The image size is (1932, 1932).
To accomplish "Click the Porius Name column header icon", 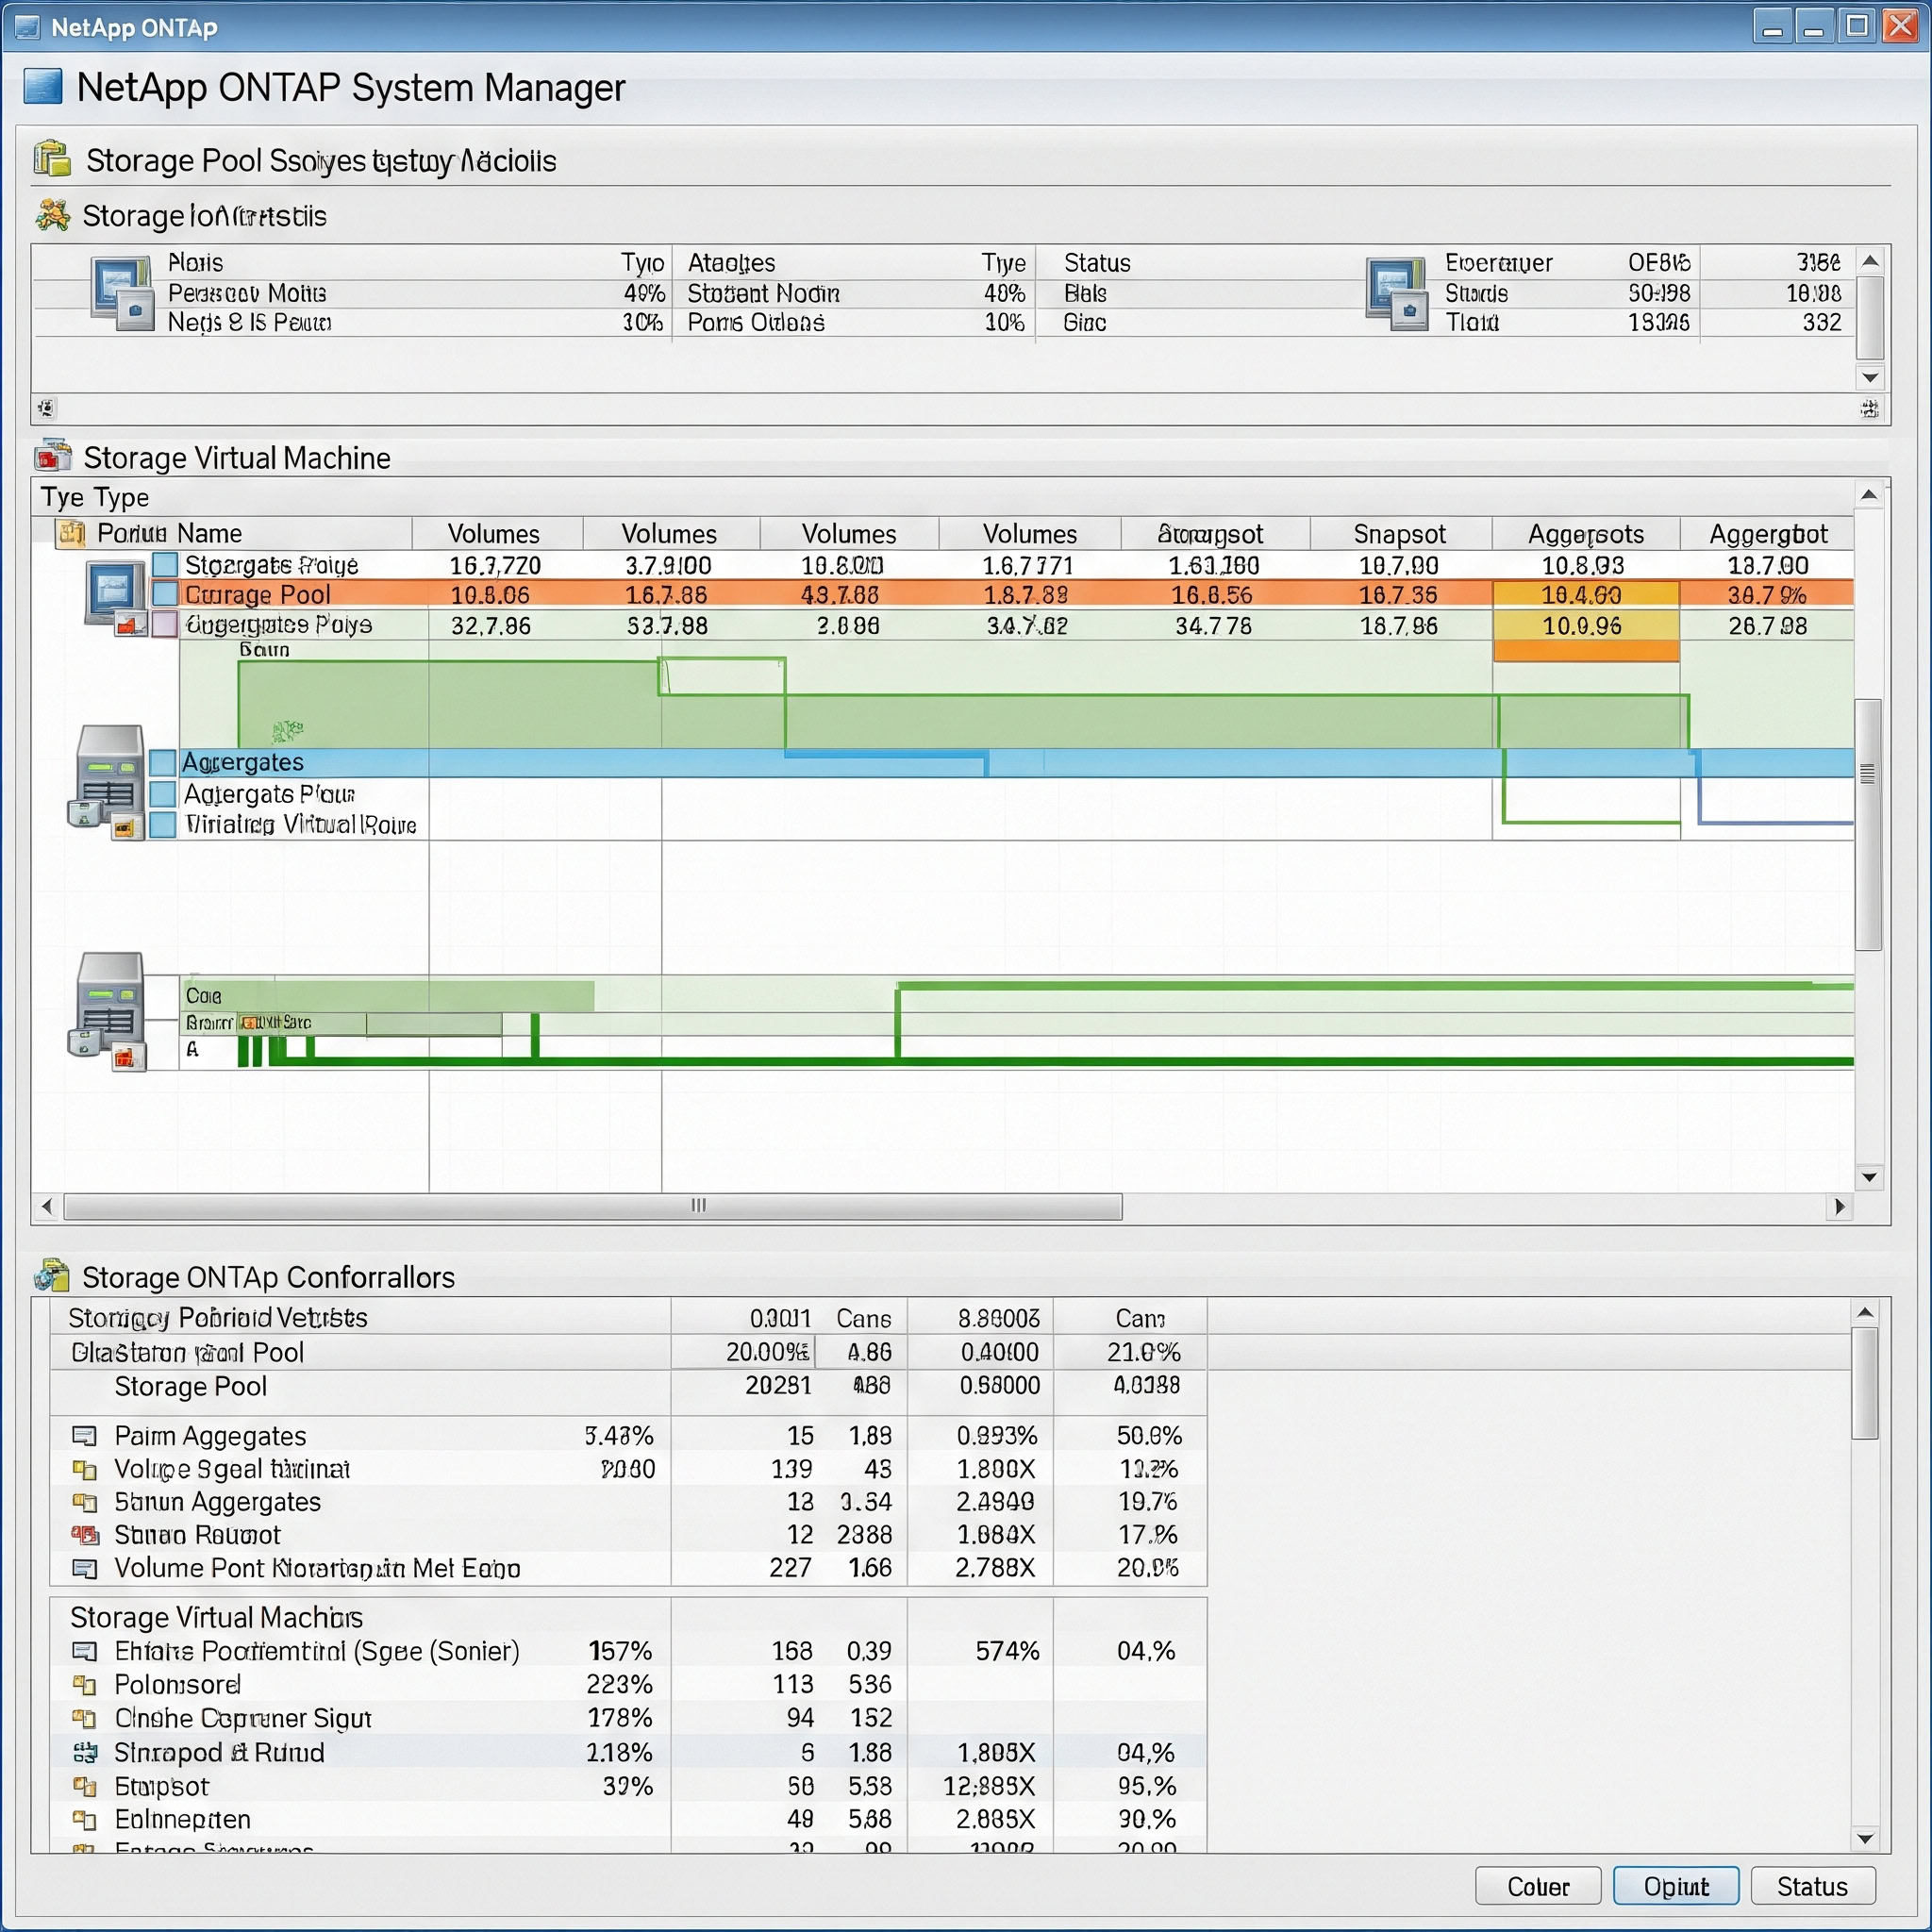I will (71, 533).
